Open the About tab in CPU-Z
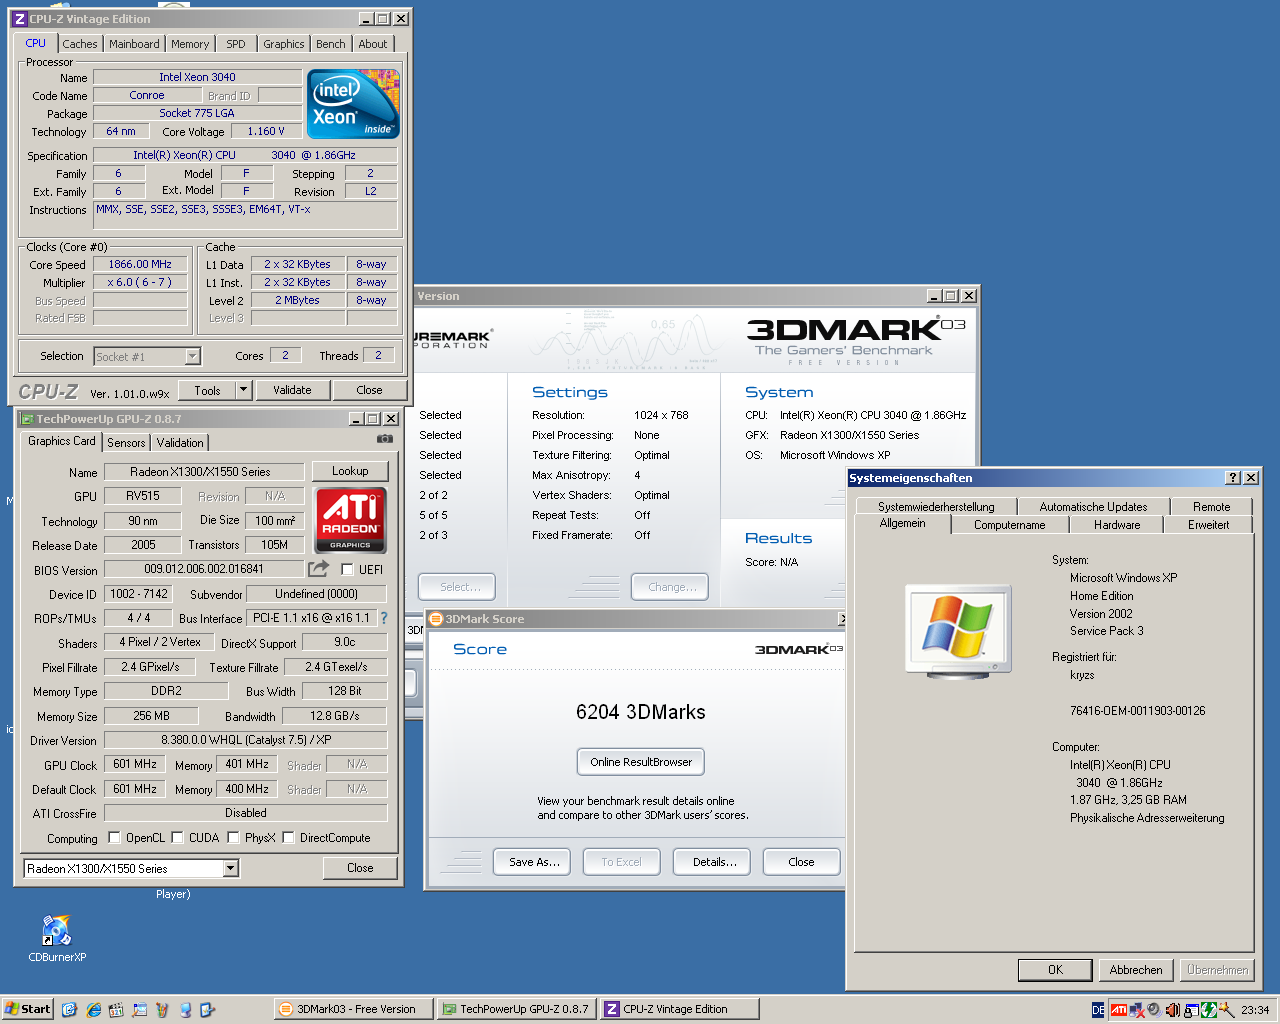This screenshot has height=1024, width=1280. tap(373, 44)
